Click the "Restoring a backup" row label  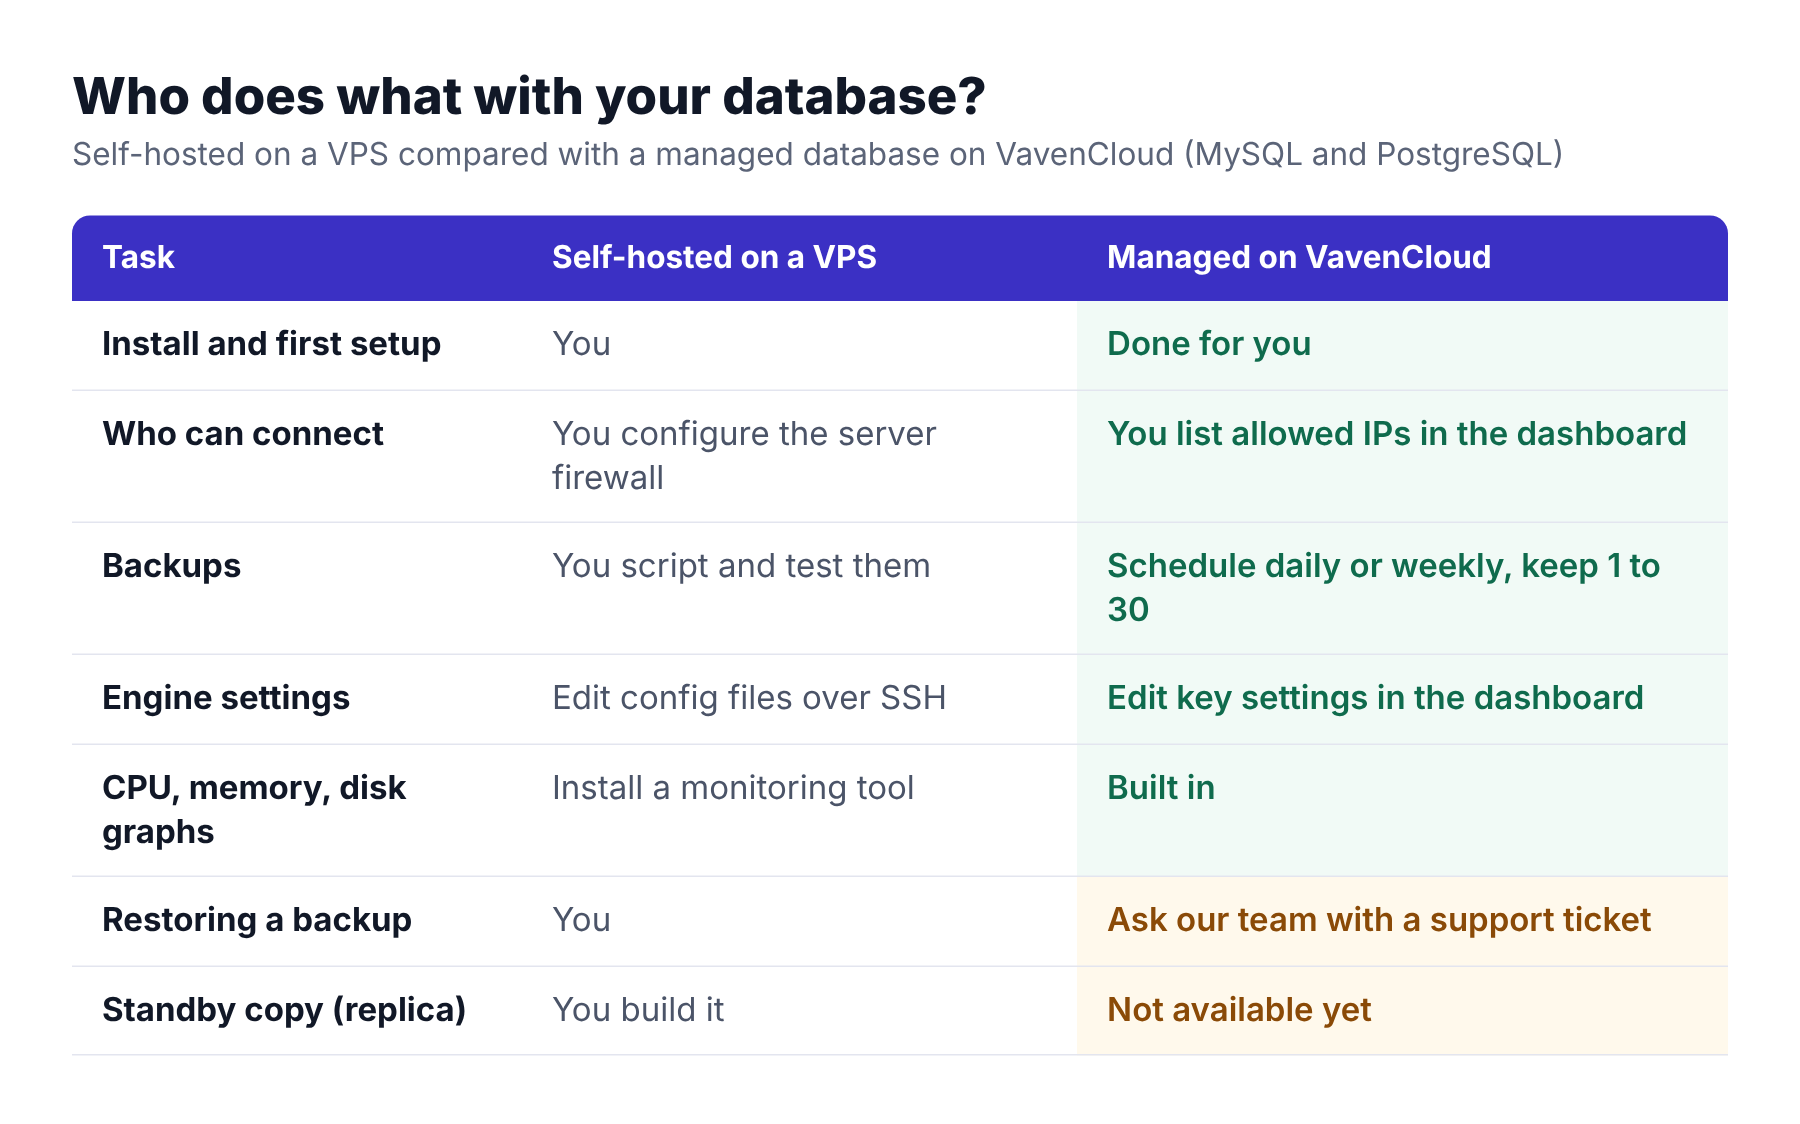[x=257, y=920]
